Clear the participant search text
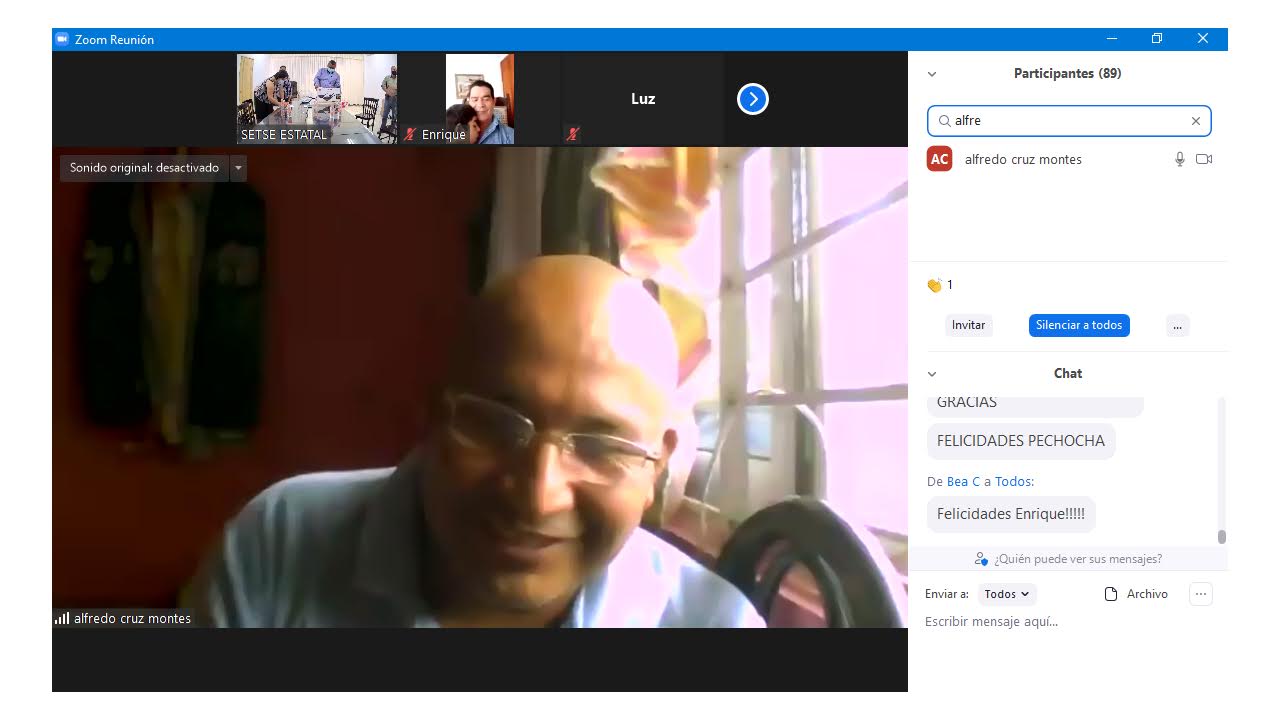The height and width of the screenshot is (720, 1280). point(1195,121)
